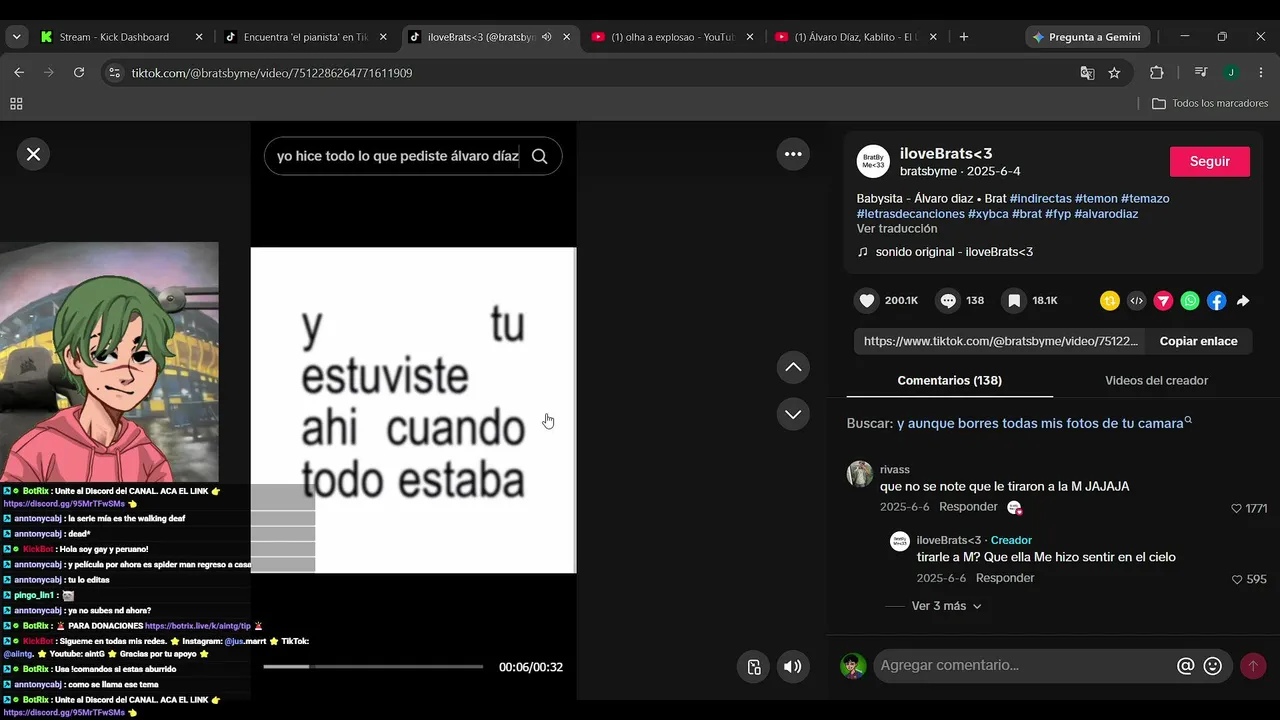Go back with the browser back arrow
Image resolution: width=1280 pixels, height=720 pixels.
pos(19,73)
